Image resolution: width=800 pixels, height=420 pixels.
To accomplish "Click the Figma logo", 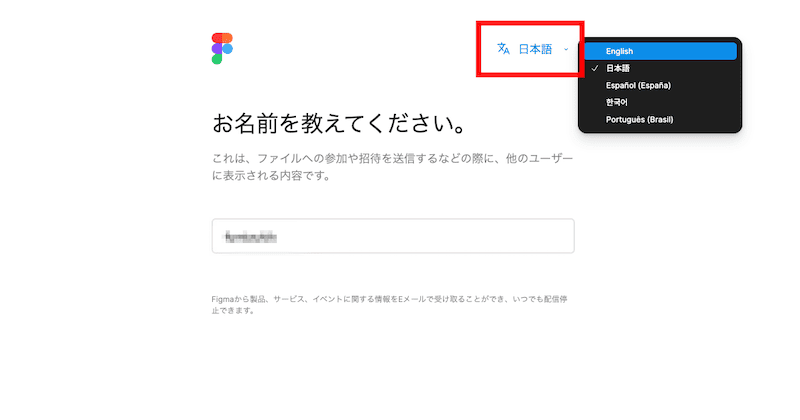I will pos(222,48).
